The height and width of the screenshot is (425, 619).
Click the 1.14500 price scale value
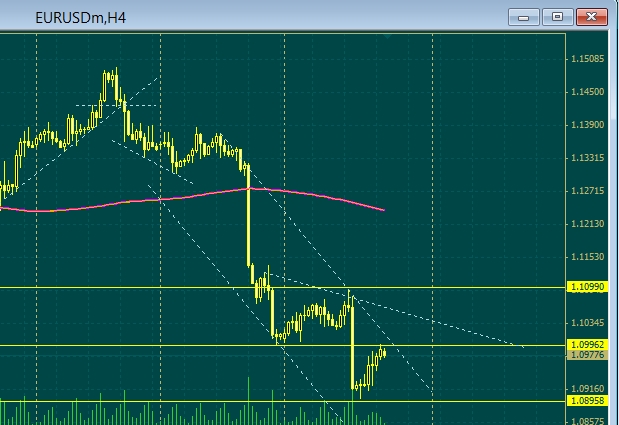(587, 92)
